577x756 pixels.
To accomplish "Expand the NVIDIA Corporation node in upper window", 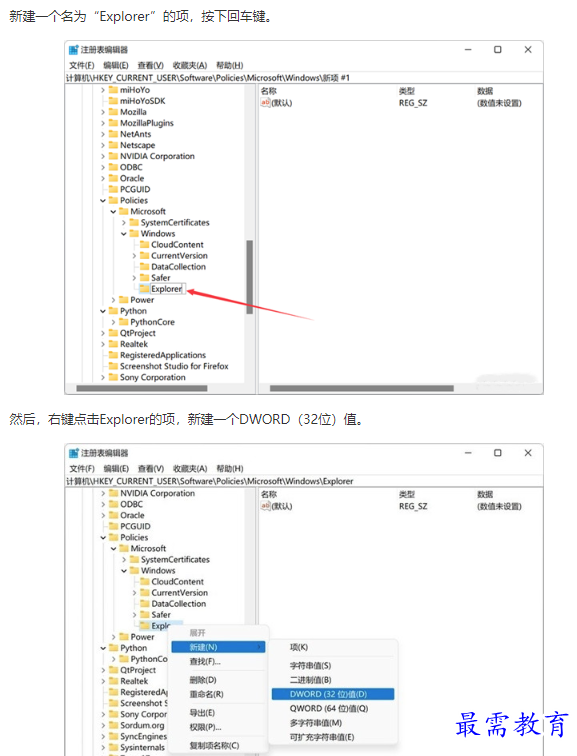I will pyautogui.click(x=103, y=156).
